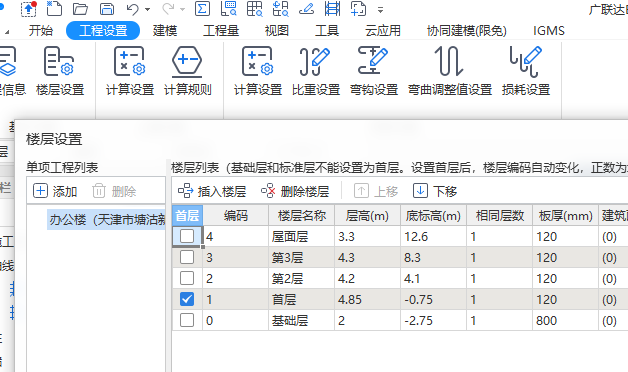Open the 视图 tab

277,30
